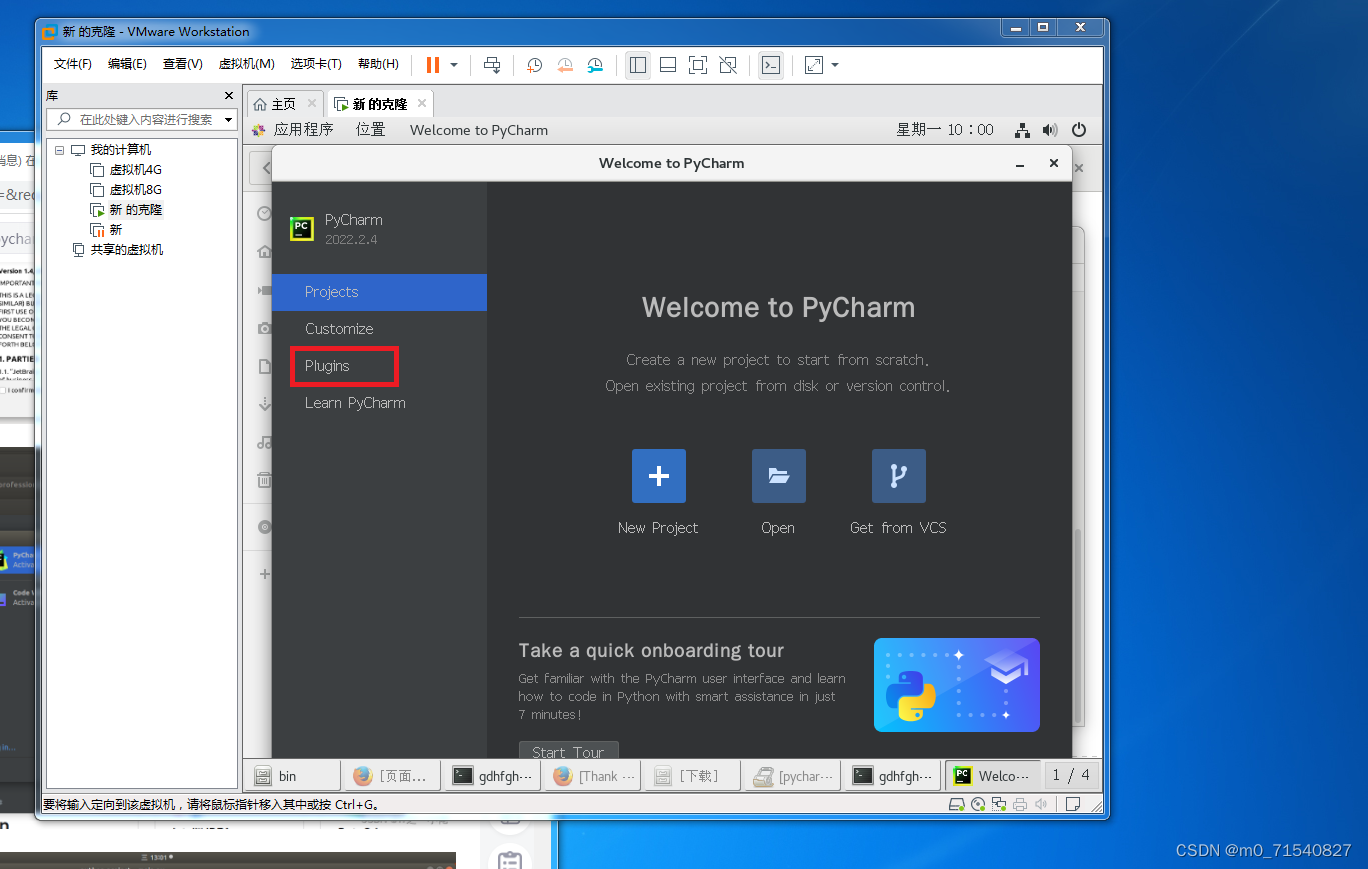Open the 文件(F) menu
Viewport: 1368px width, 869px height.
[73, 64]
